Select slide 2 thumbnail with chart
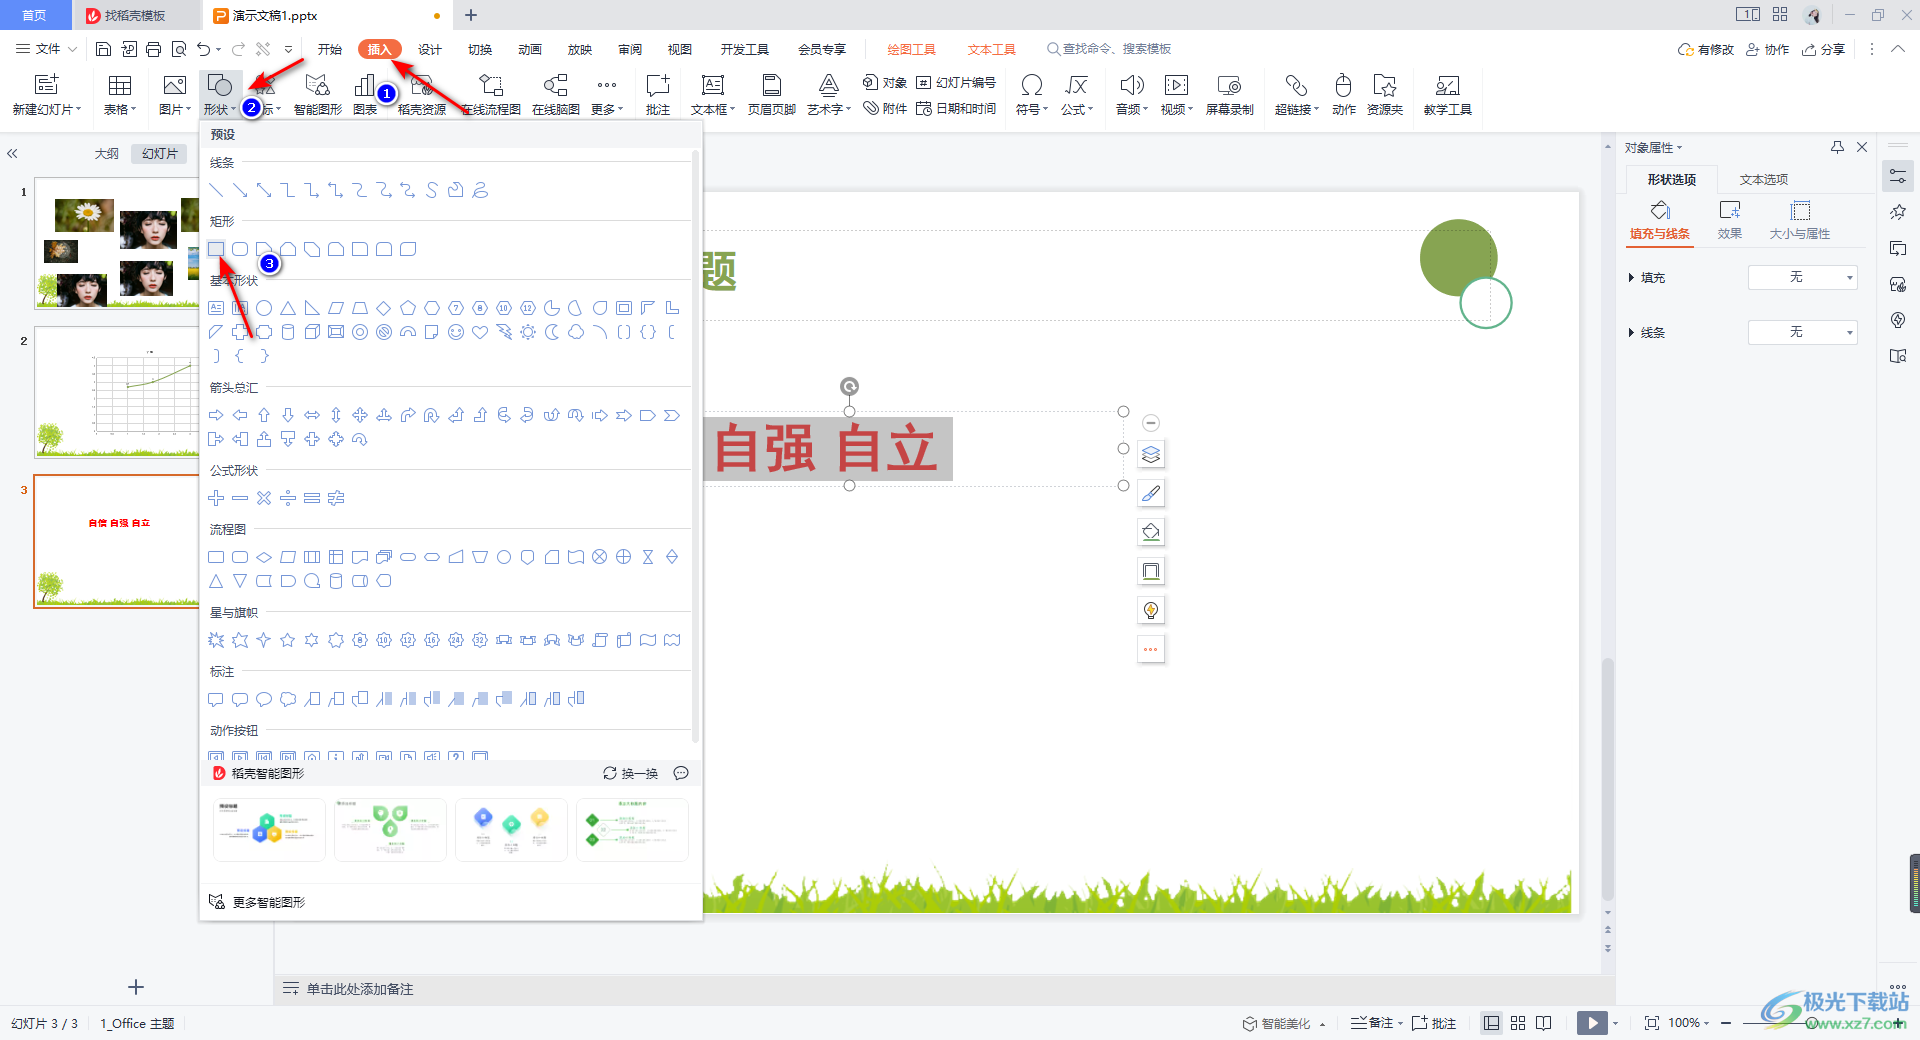The height and width of the screenshot is (1040, 1920). click(x=117, y=392)
